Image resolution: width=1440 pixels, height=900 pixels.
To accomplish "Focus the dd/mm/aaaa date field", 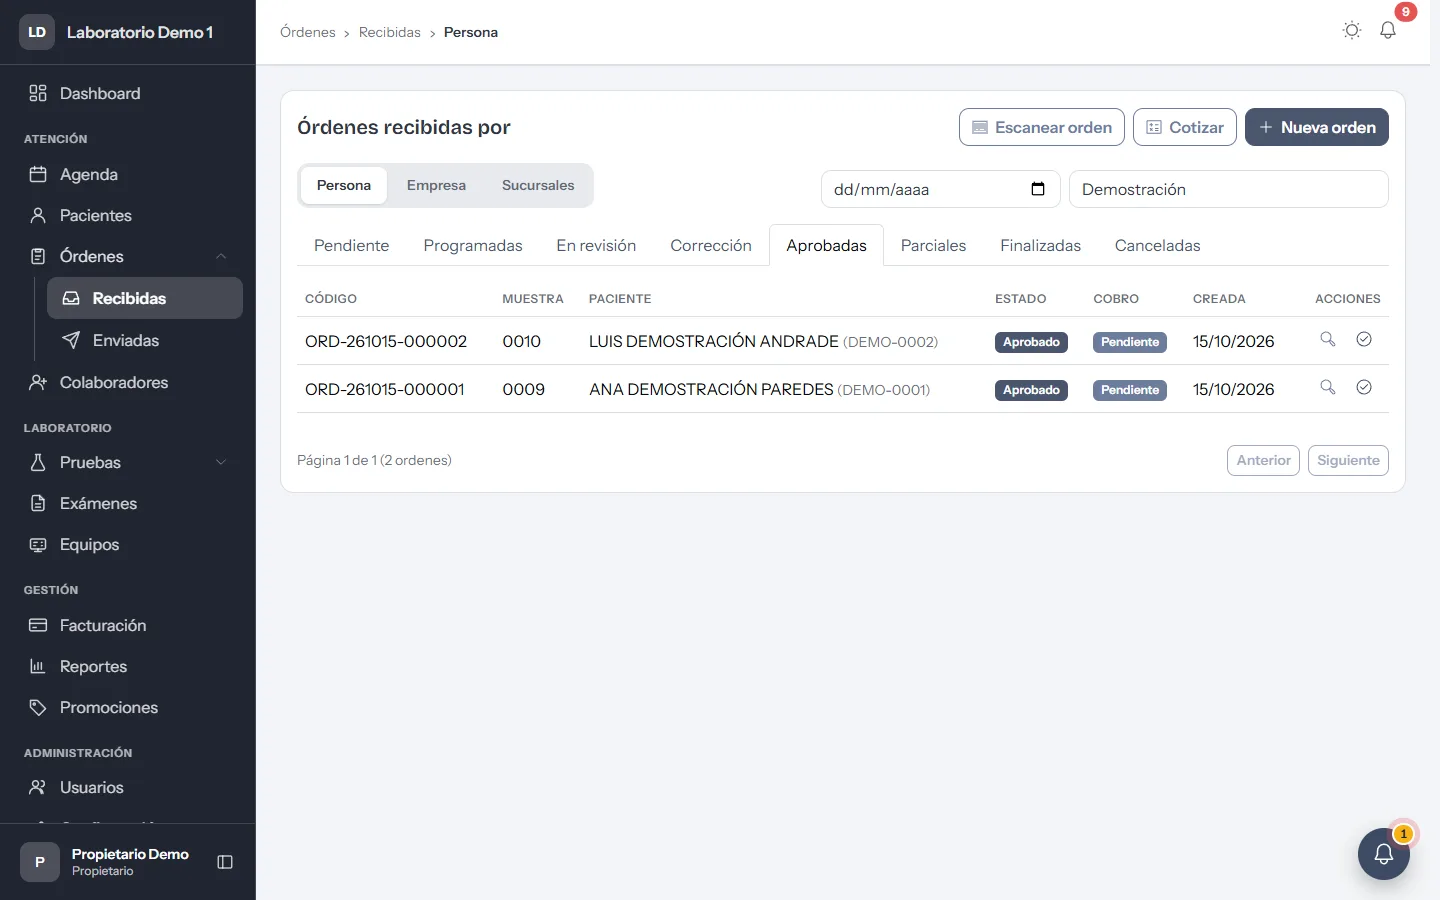I will point(940,189).
